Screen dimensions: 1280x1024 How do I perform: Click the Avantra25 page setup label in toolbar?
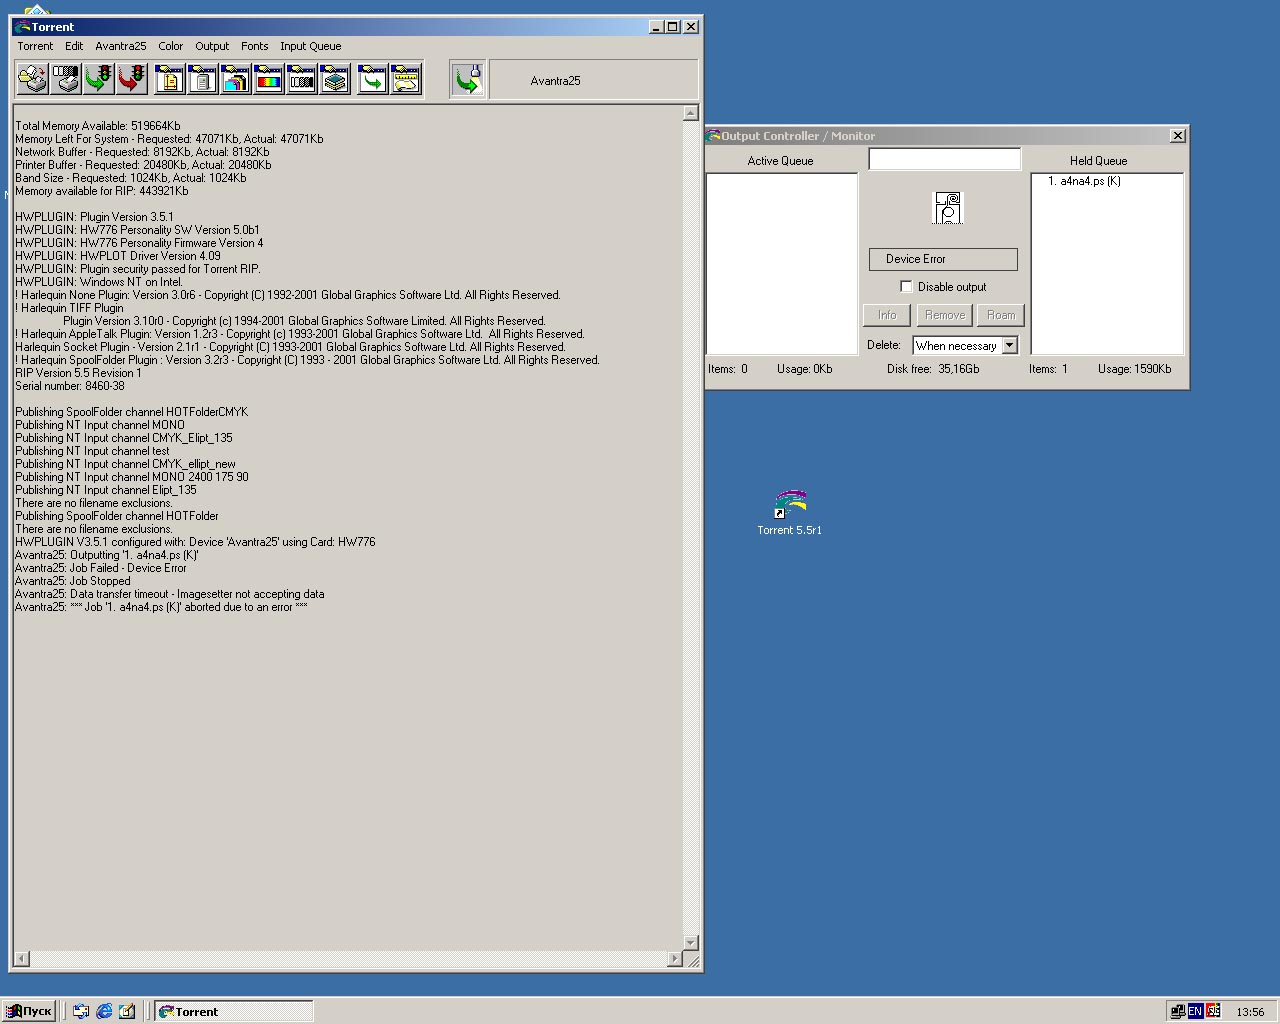[x=555, y=81]
